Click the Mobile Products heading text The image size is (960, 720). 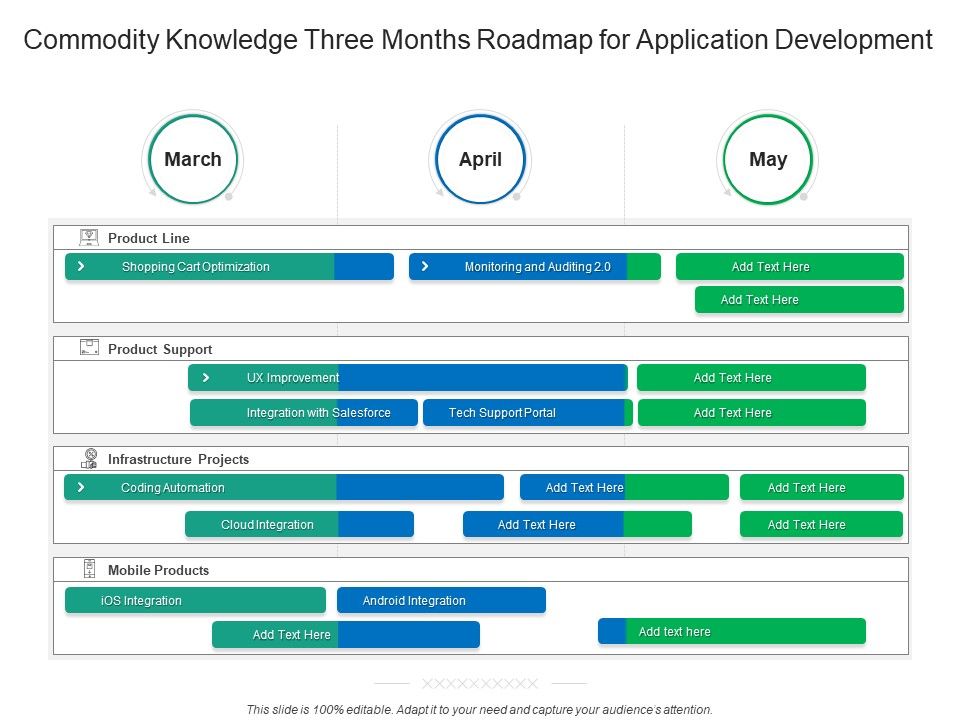(x=159, y=570)
